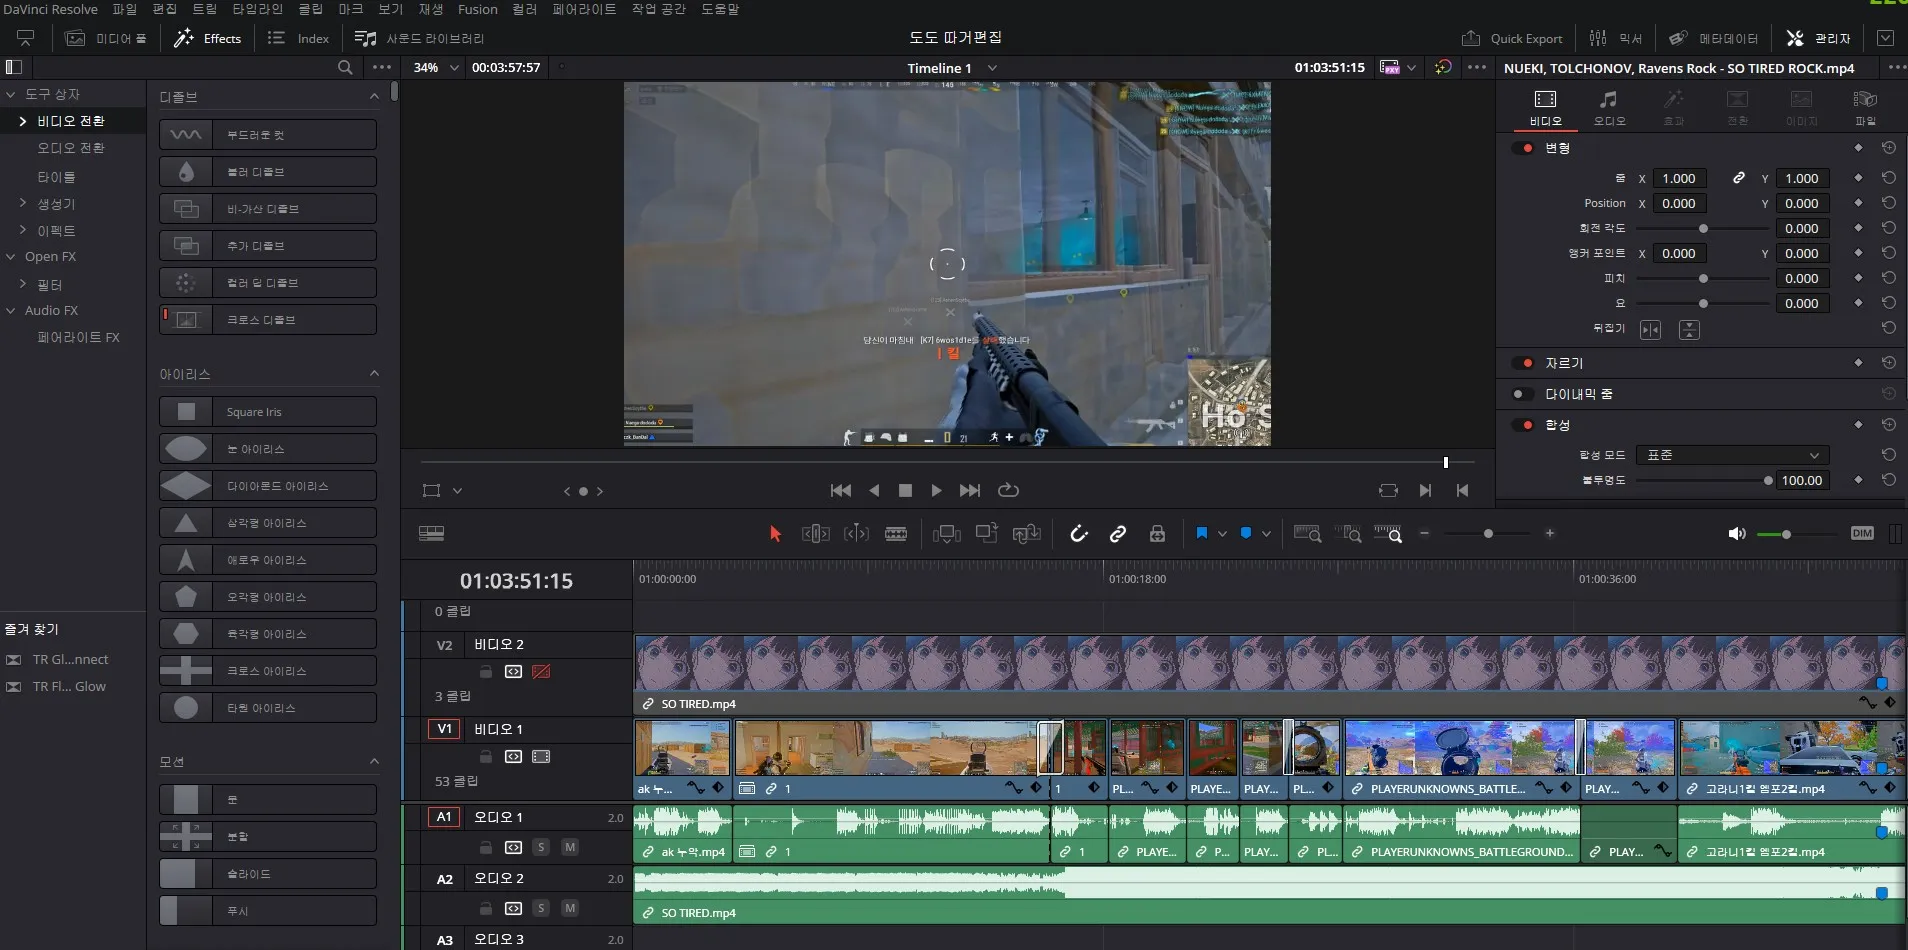This screenshot has height=950, width=1908.
Task: Open the flag color dropdown arrow
Action: pos(1222,534)
